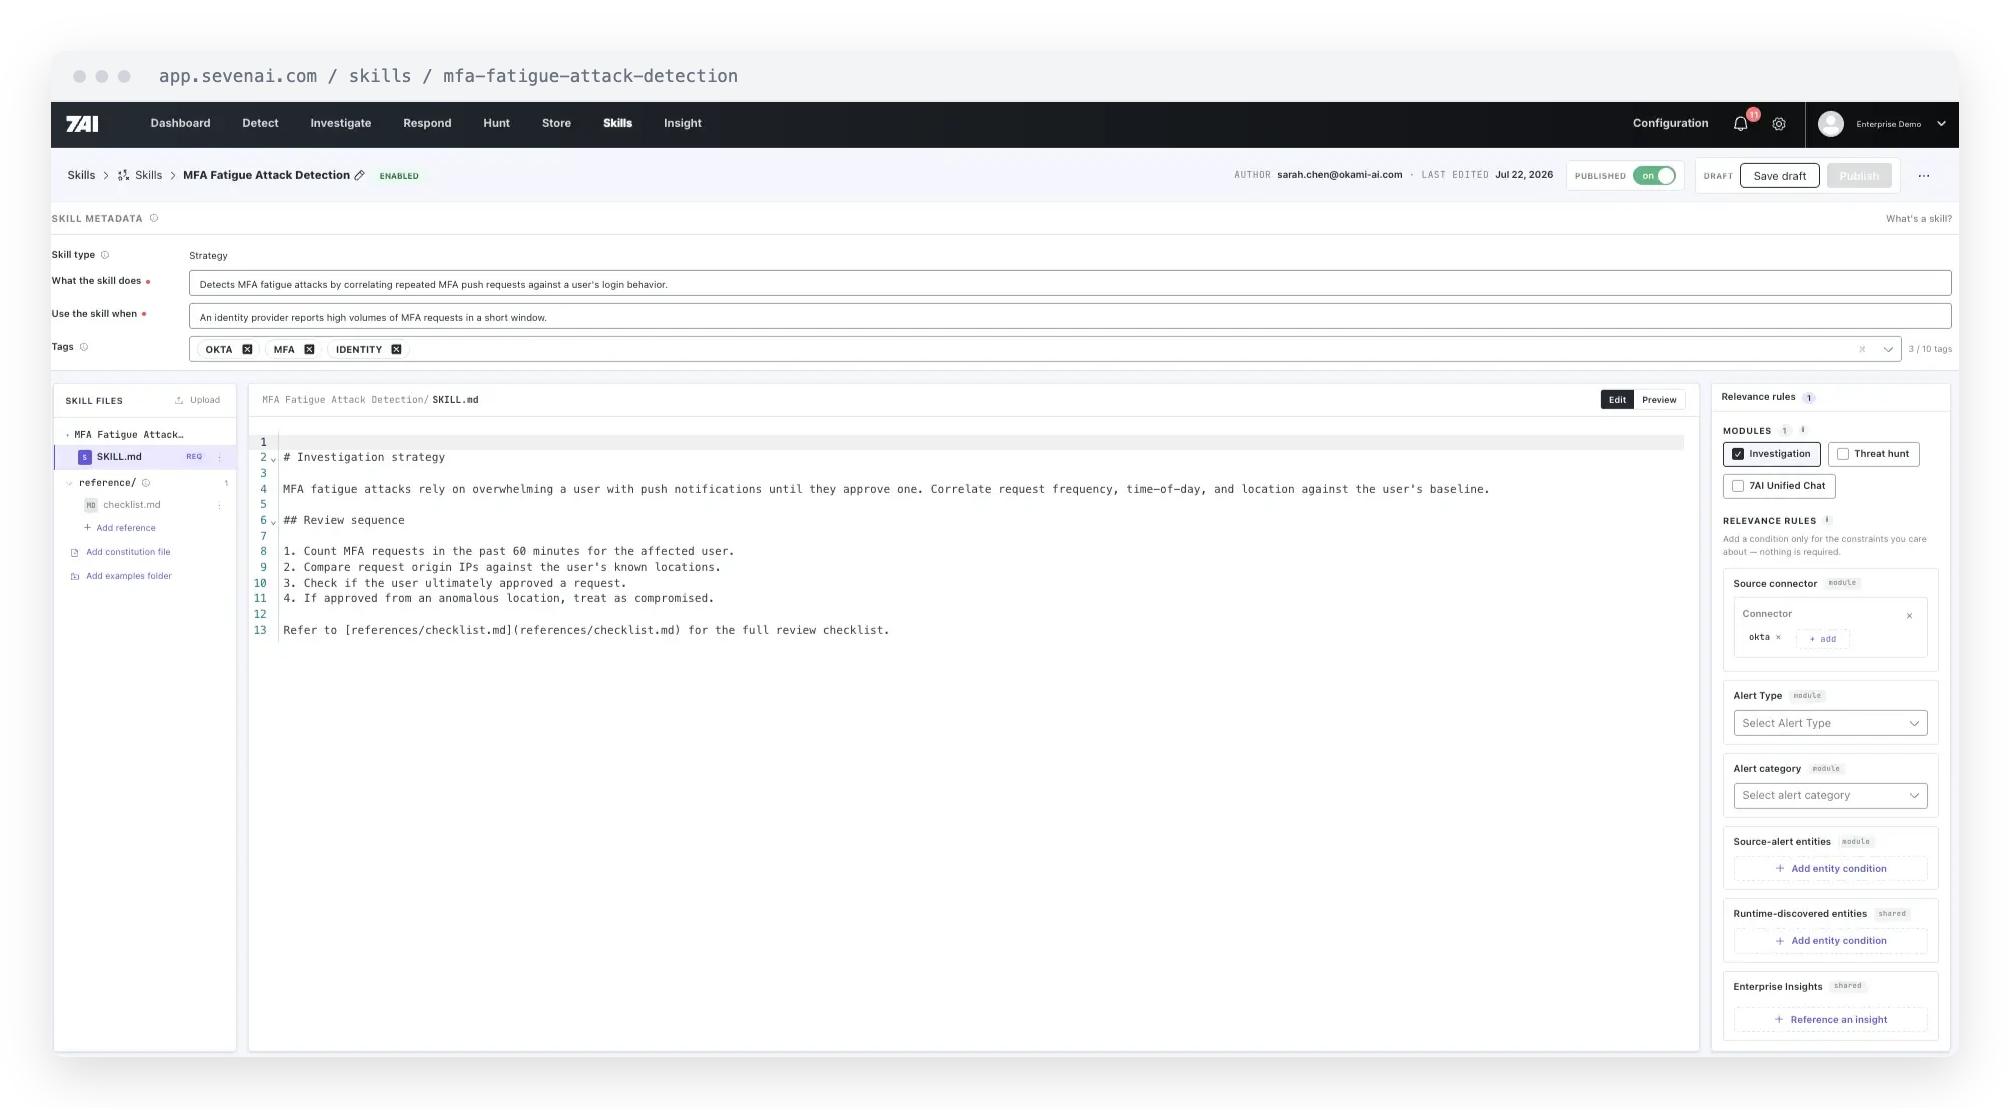The height and width of the screenshot is (1108, 2010).
Task: Open checklist.md row options menu
Action: point(220,505)
